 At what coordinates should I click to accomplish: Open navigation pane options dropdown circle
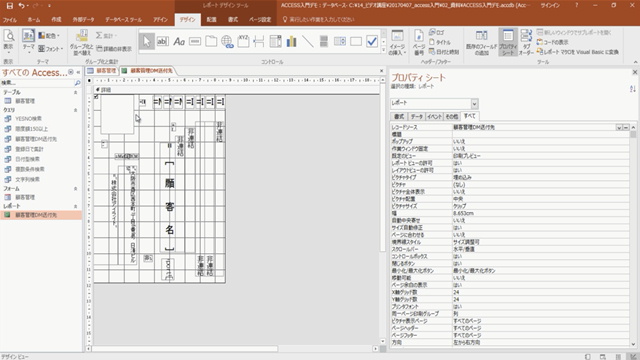point(71,72)
